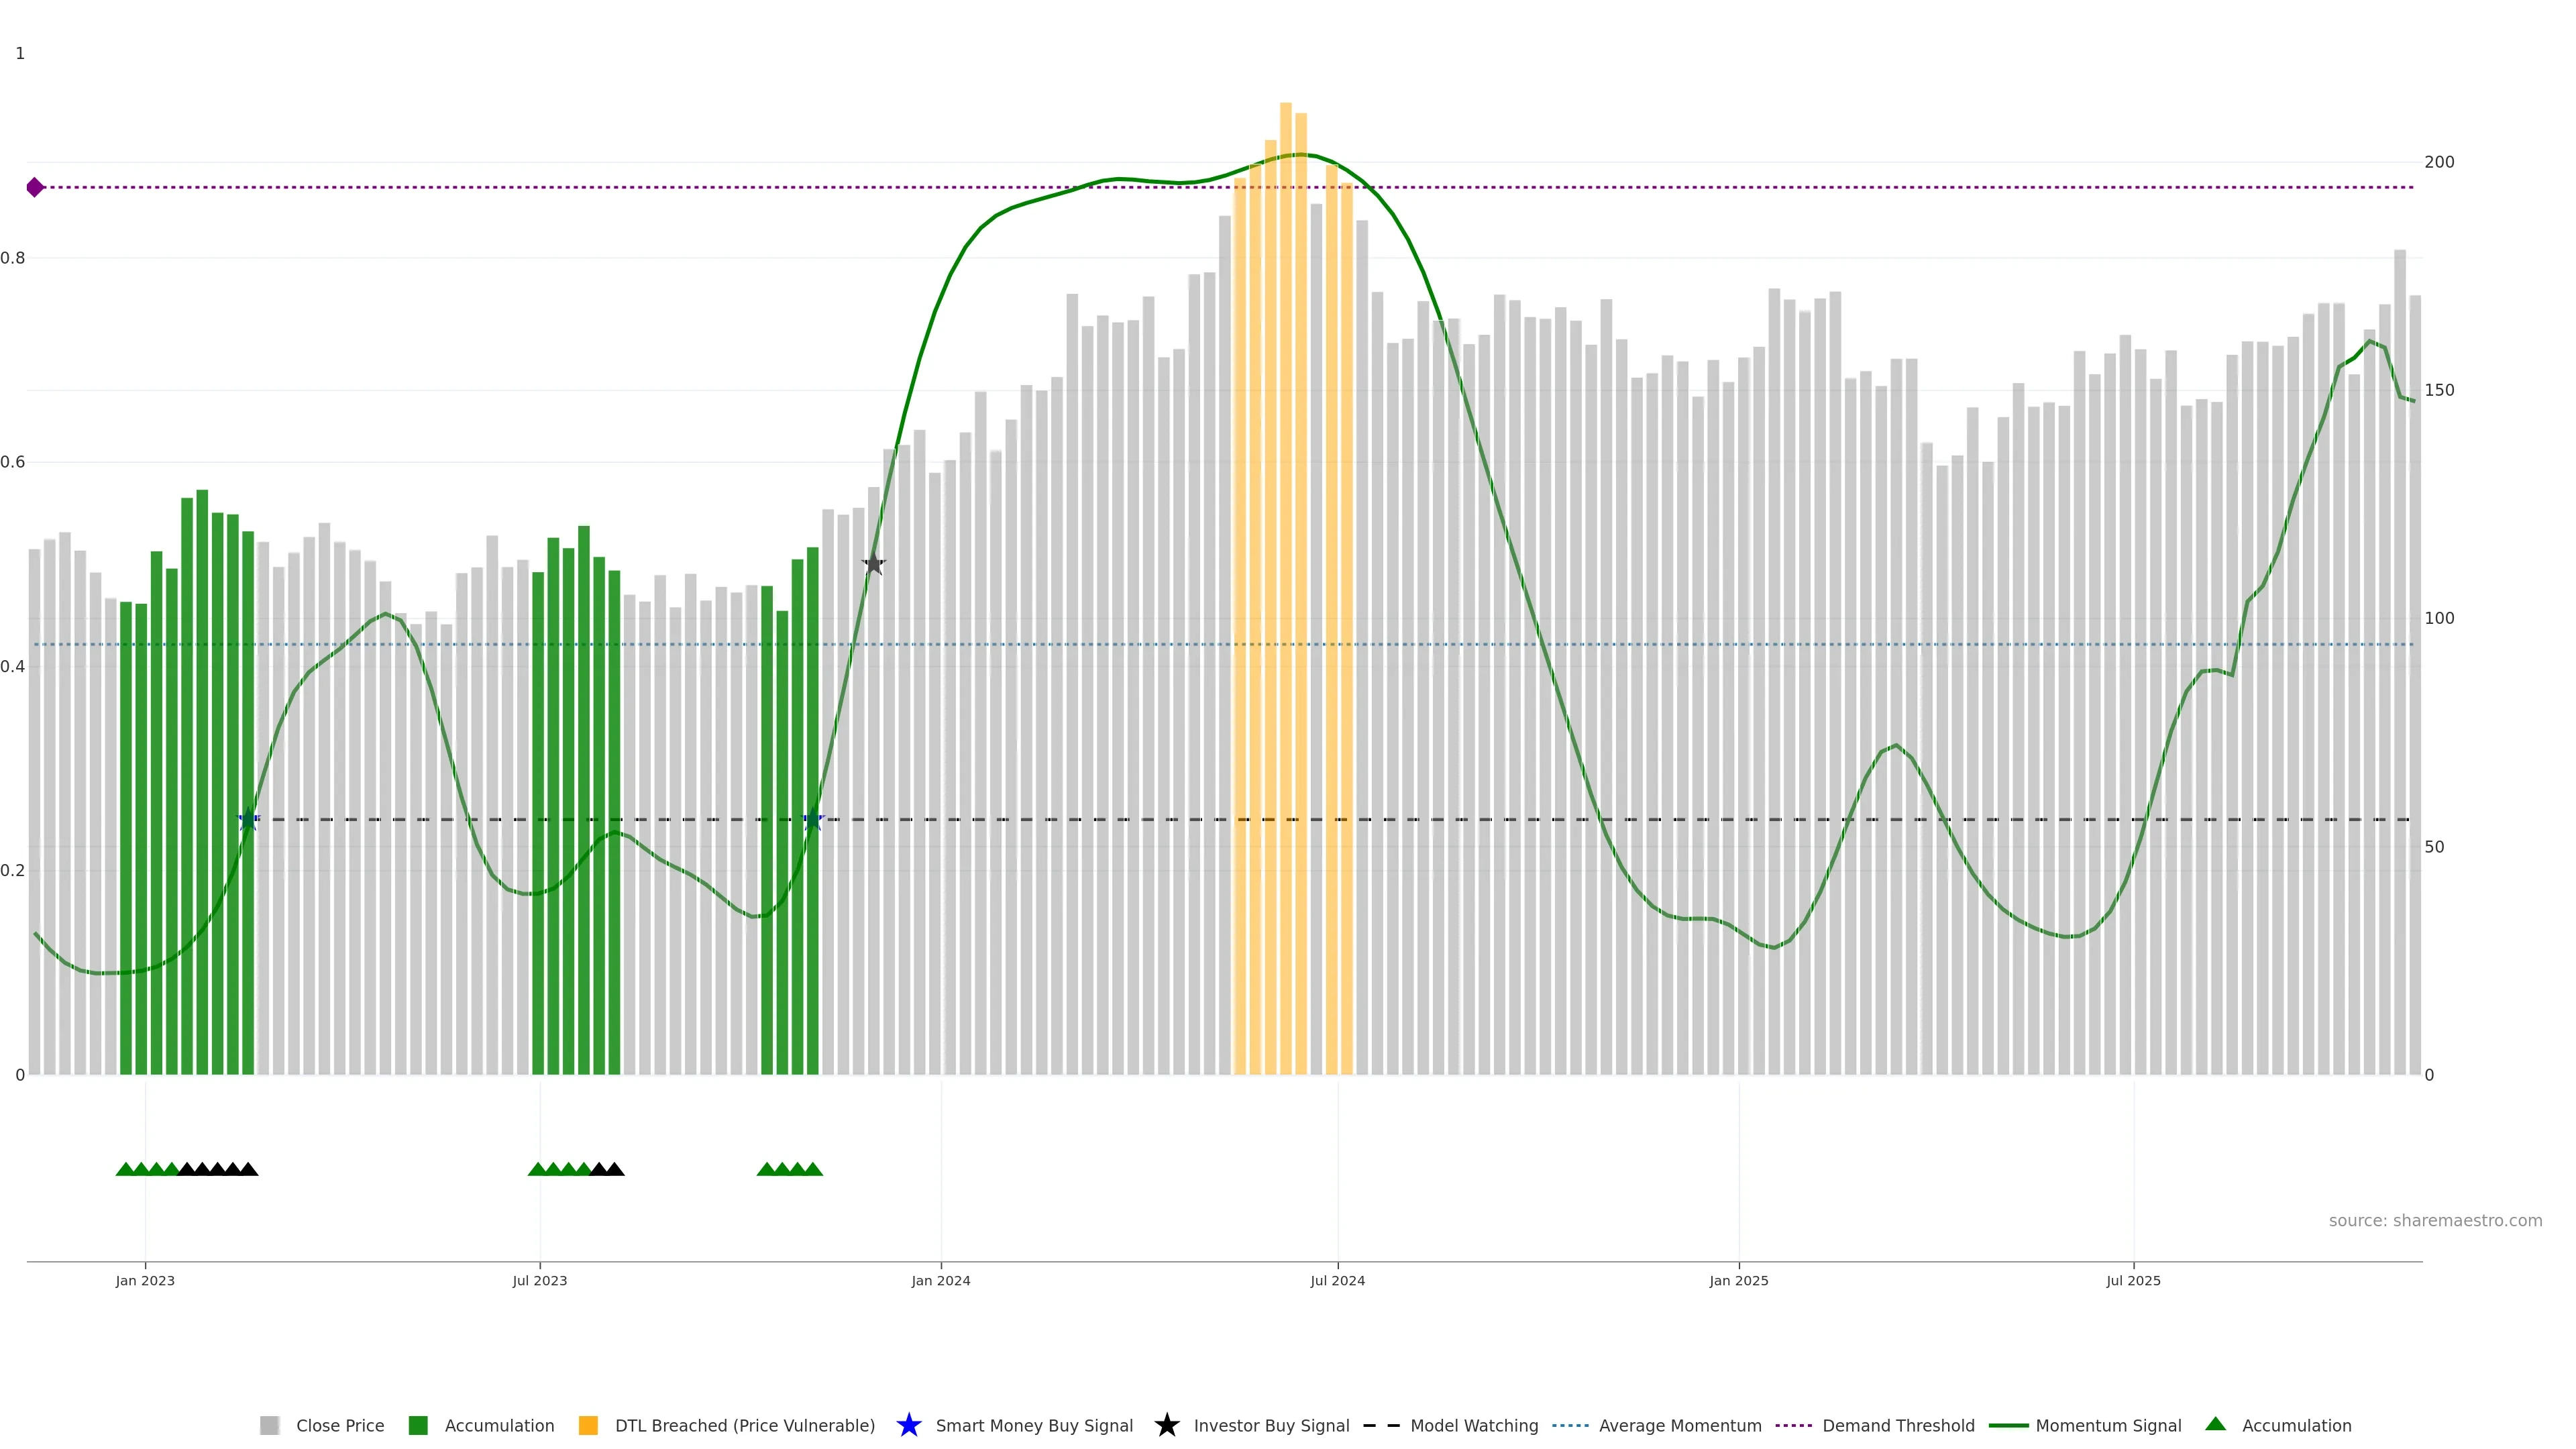Click the blue Smart Money star legend icon
The height and width of the screenshot is (1449, 2576).
click(908, 1425)
